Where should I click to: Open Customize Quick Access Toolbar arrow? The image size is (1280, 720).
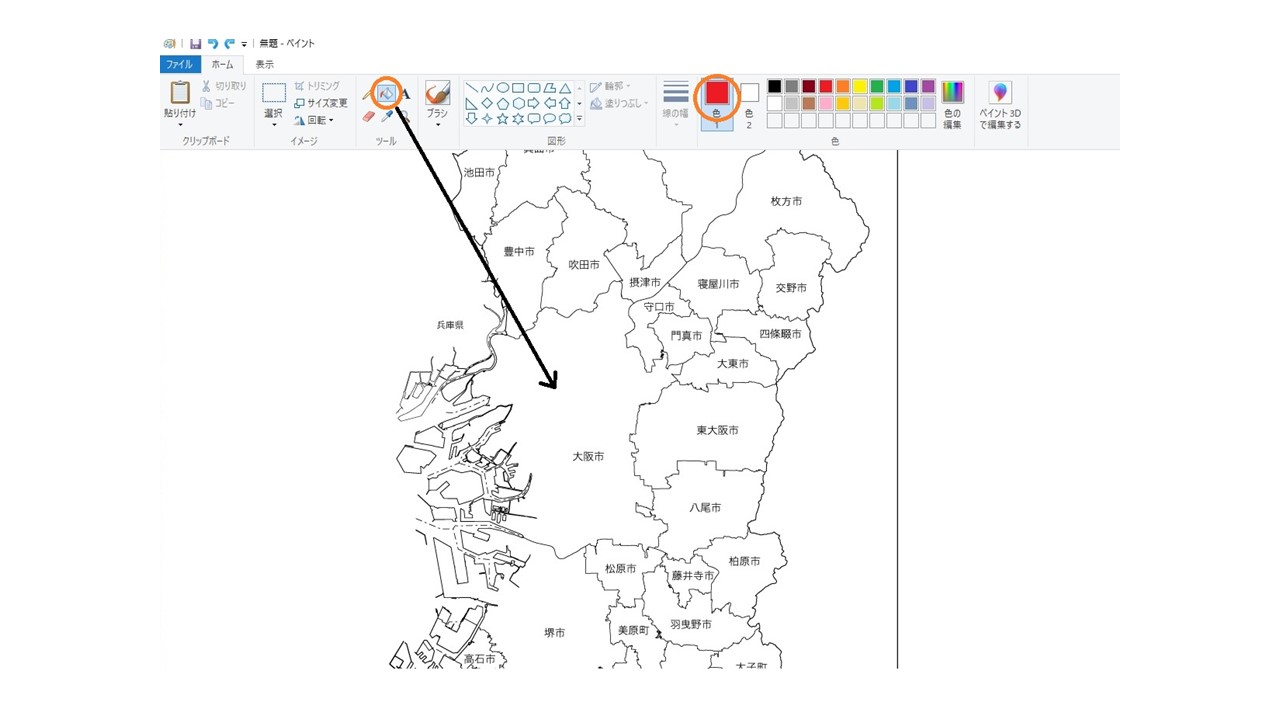[244, 44]
